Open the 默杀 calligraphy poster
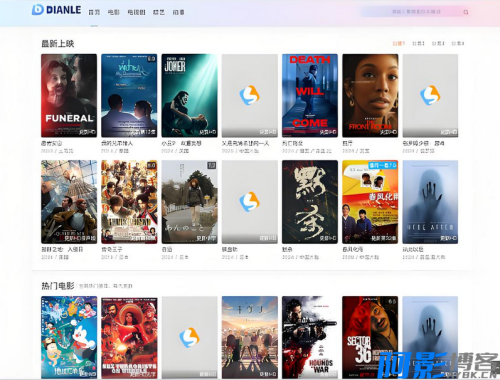This screenshot has width=500, height=380. coord(310,202)
